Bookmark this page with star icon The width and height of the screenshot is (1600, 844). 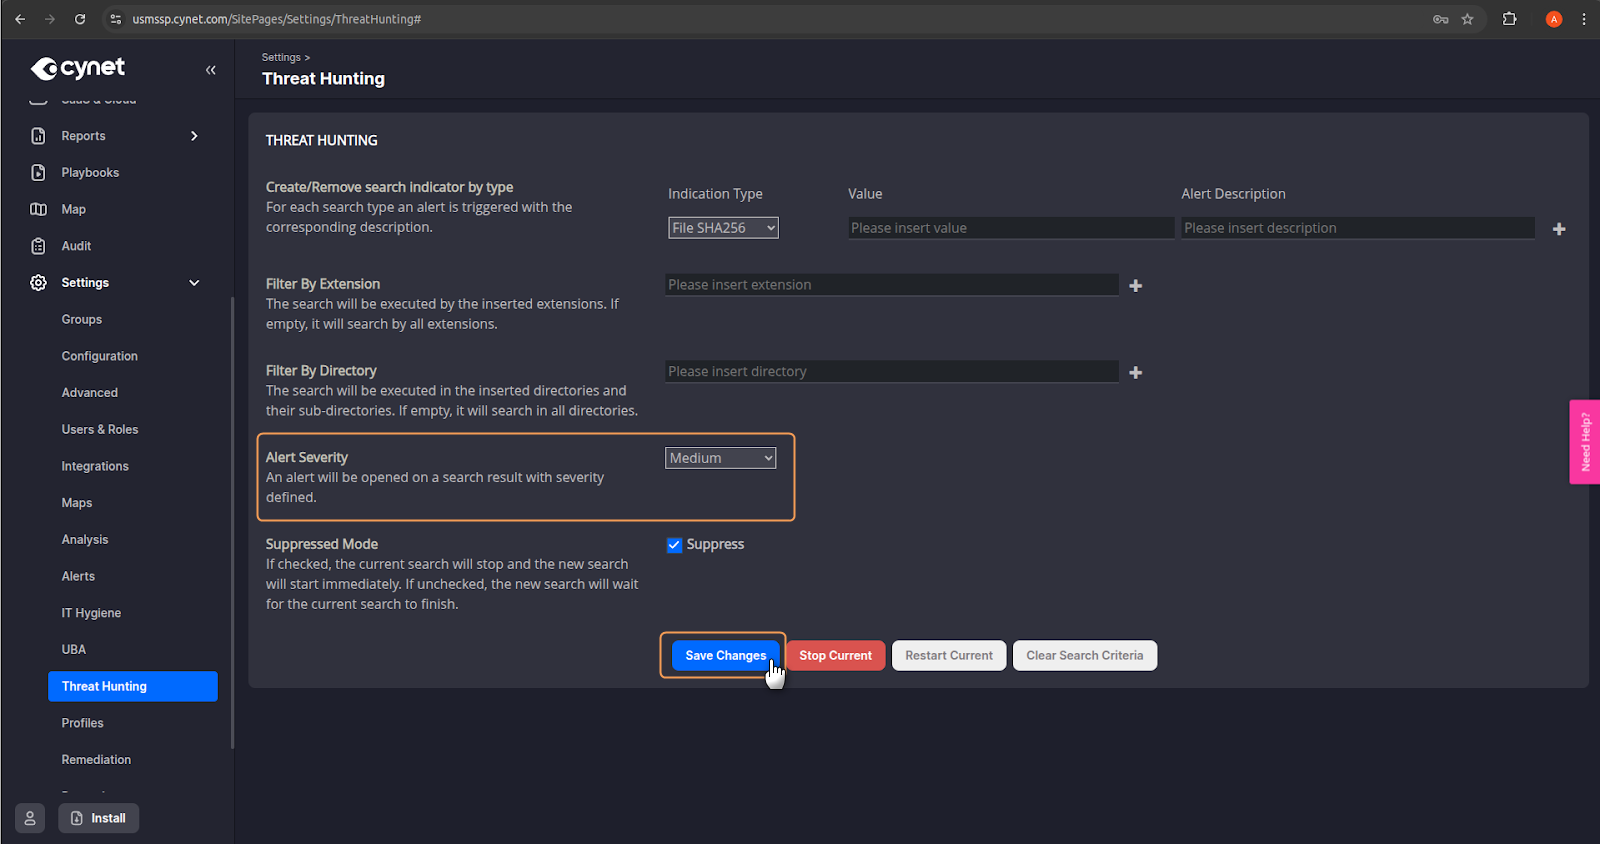pyautogui.click(x=1467, y=19)
